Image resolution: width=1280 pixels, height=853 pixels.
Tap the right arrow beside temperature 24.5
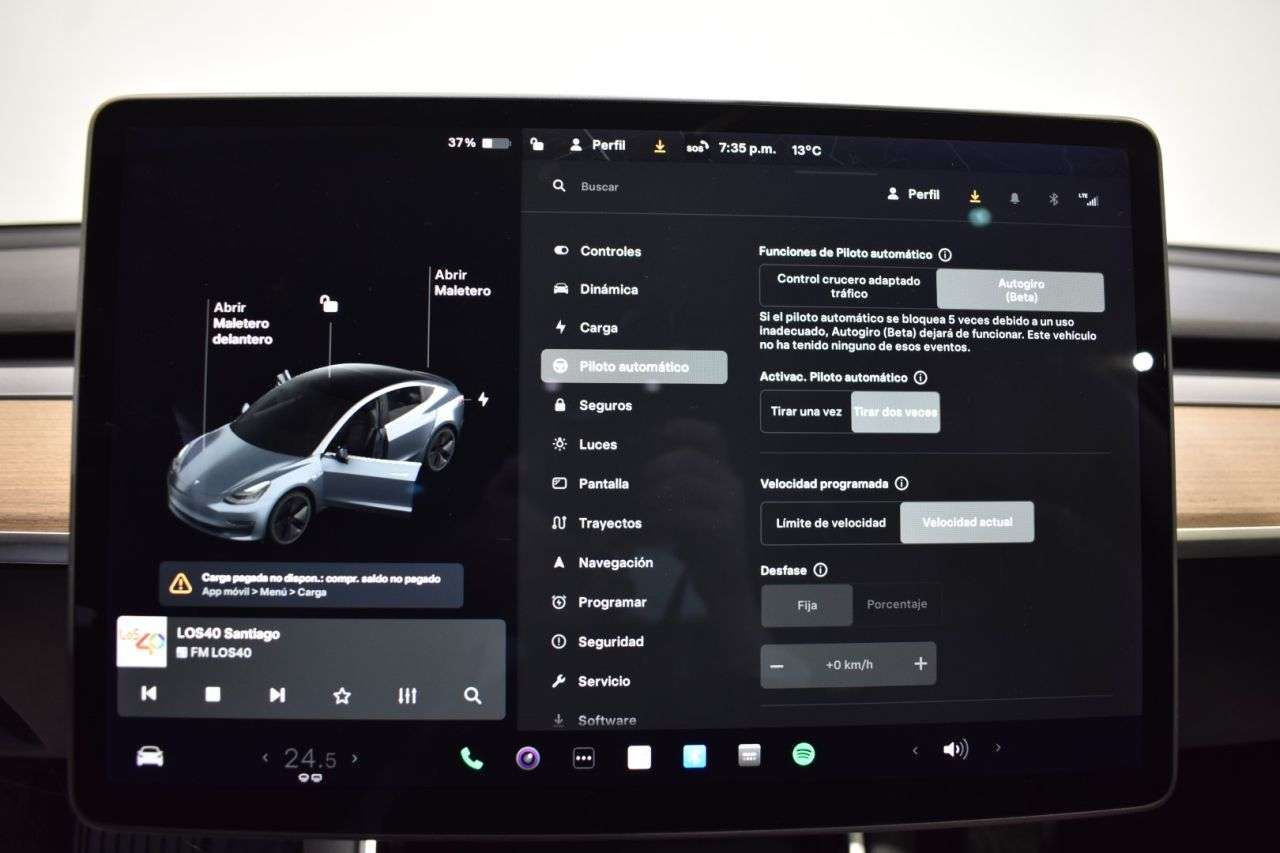coord(355,757)
